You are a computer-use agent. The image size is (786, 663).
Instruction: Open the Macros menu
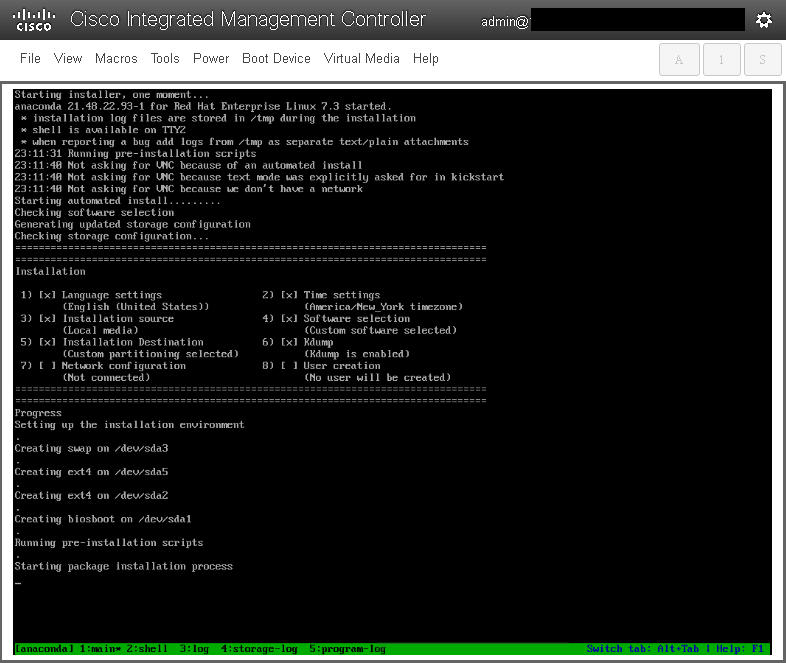[x=116, y=59]
